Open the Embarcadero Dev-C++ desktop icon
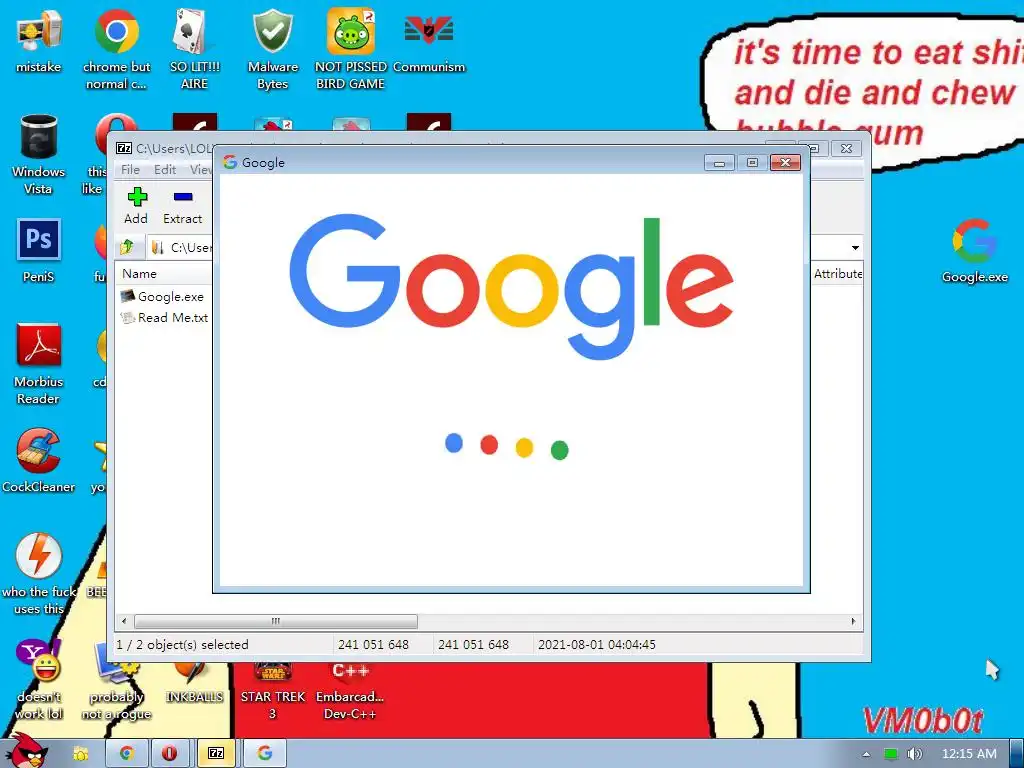1024x768 pixels. [351, 691]
